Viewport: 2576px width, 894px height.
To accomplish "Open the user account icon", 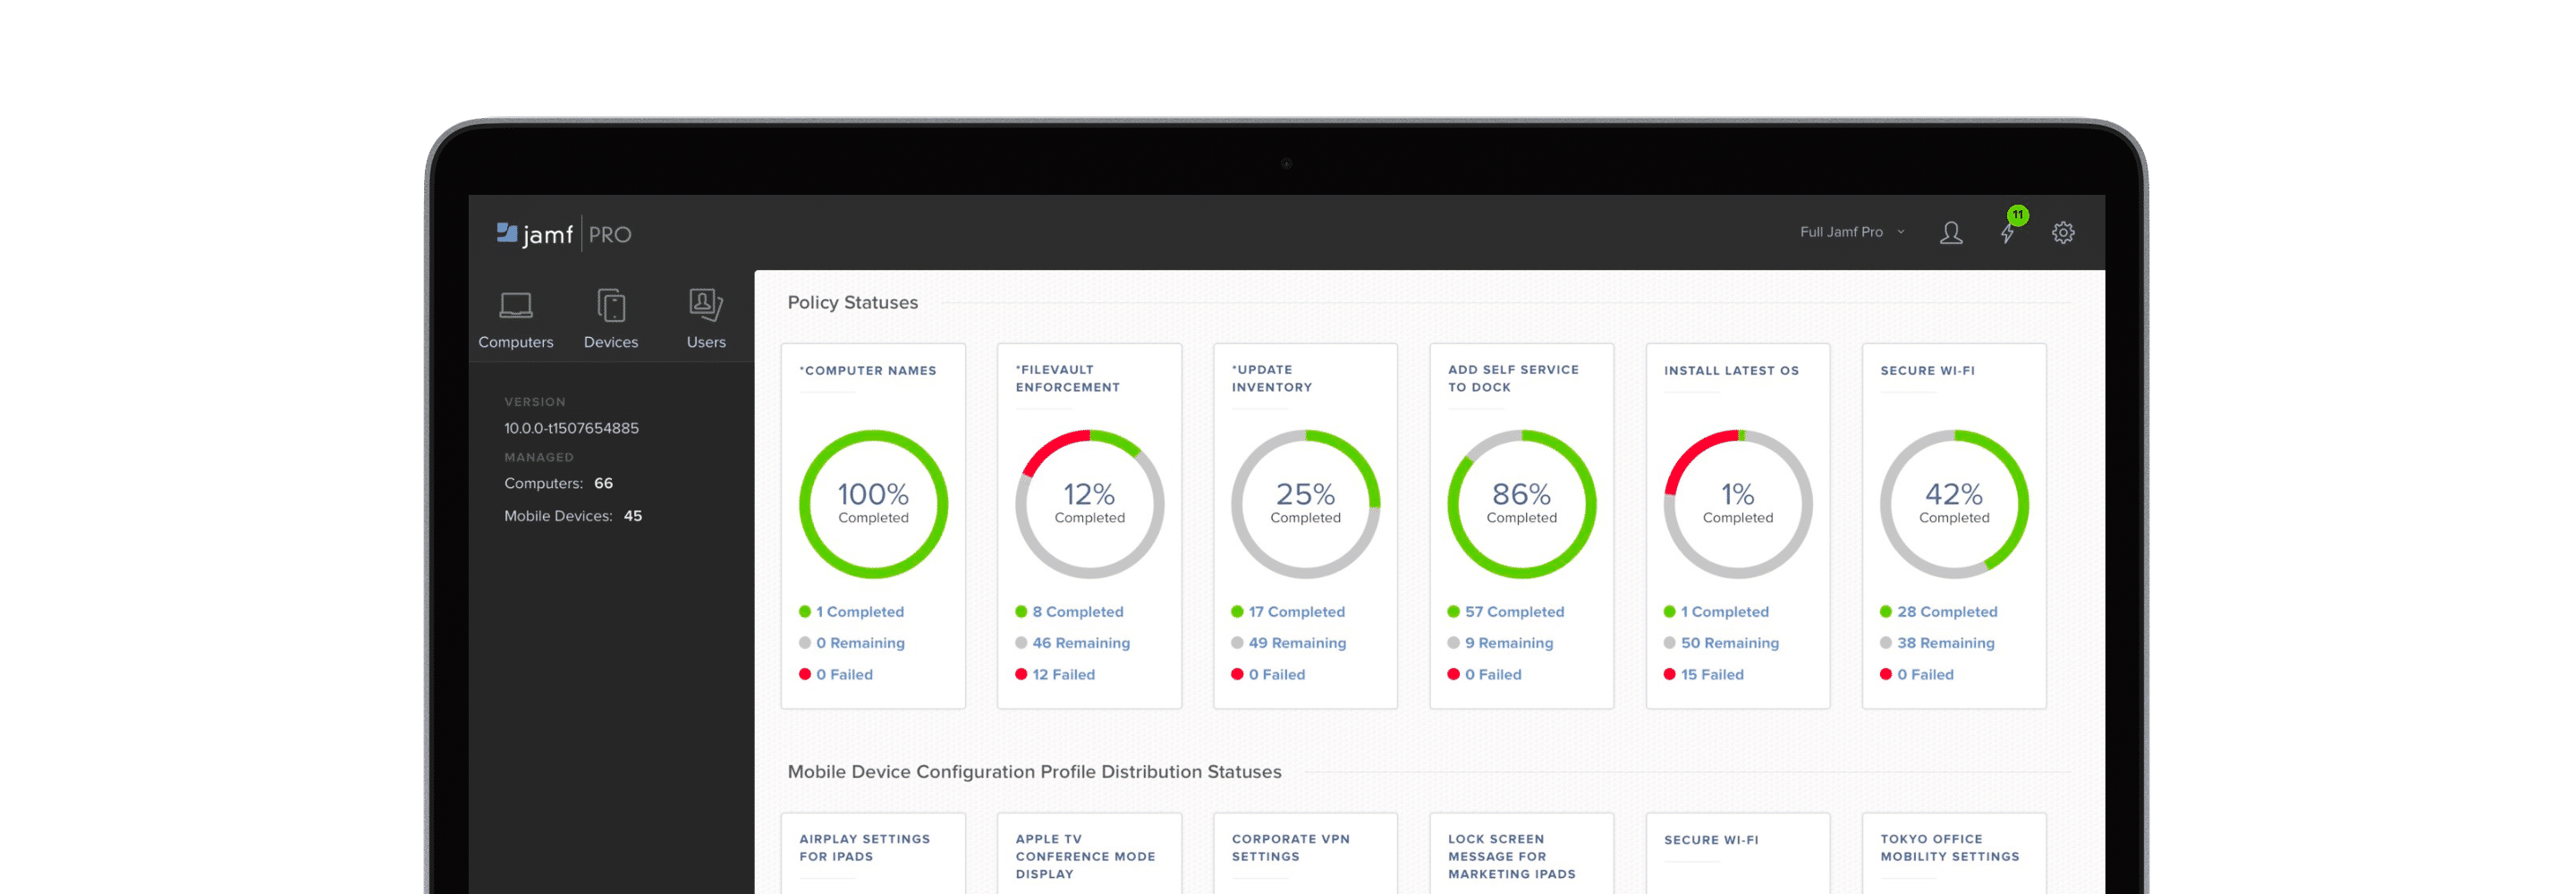I will click(1951, 233).
